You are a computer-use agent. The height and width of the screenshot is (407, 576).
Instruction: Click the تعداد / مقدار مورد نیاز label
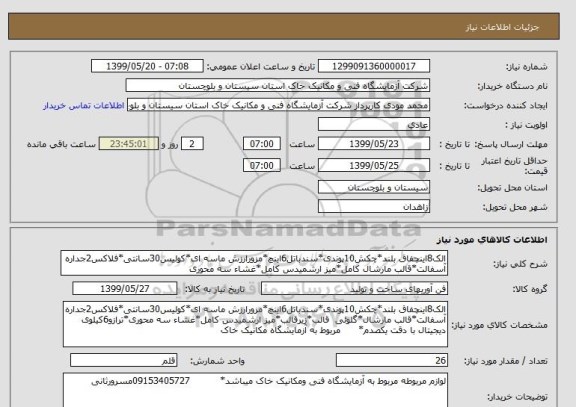[x=506, y=361]
